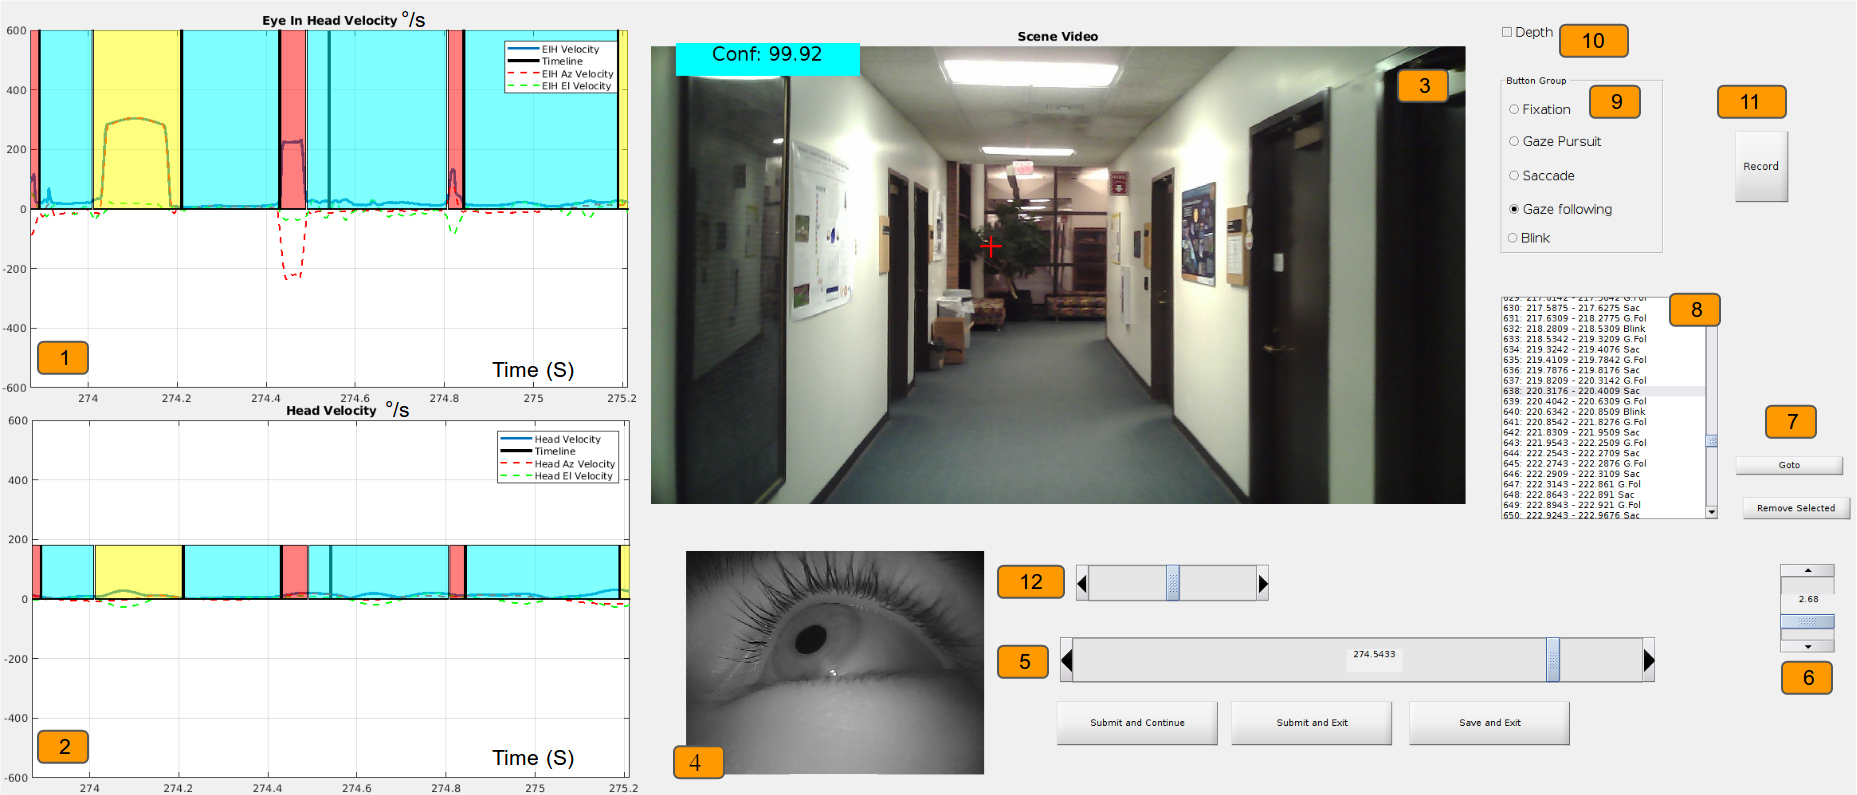This screenshot has width=1857, height=795.
Task: Click the left arrow of the short slider marked 12
Action: [x=1082, y=583]
